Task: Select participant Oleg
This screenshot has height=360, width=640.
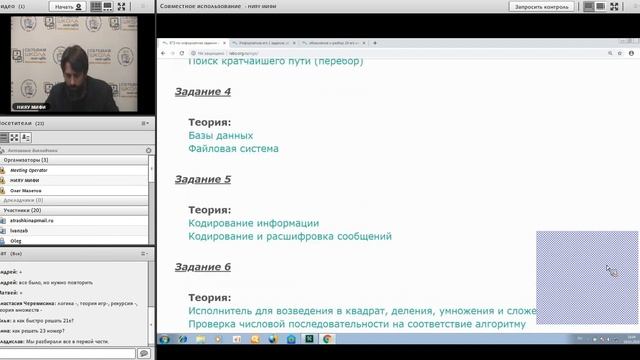Action: [x=74, y=241]
